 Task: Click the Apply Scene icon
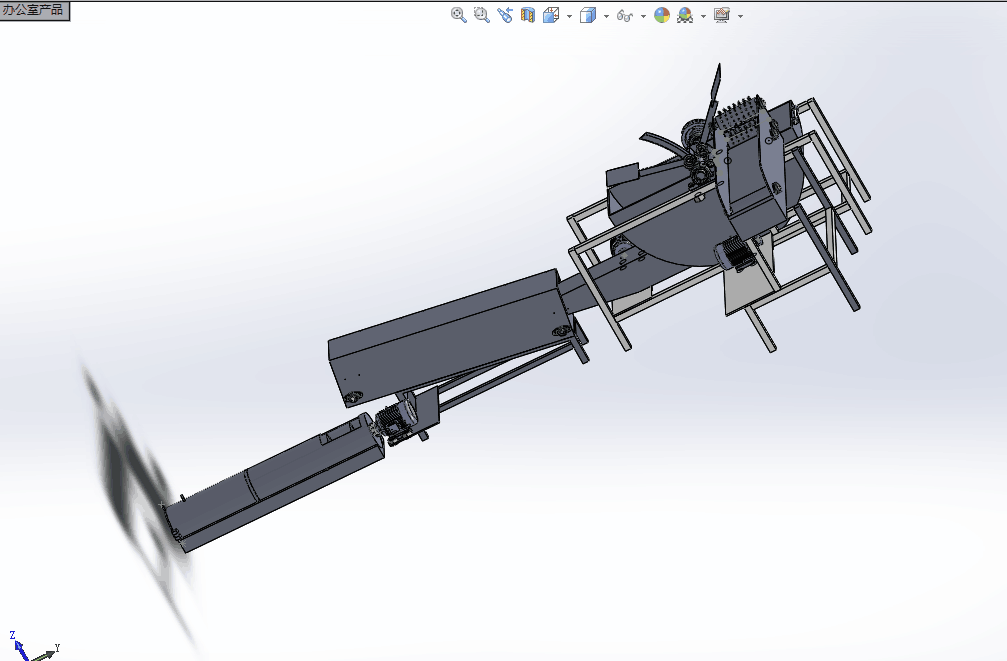pyautogui.click(x=685, y=15)
